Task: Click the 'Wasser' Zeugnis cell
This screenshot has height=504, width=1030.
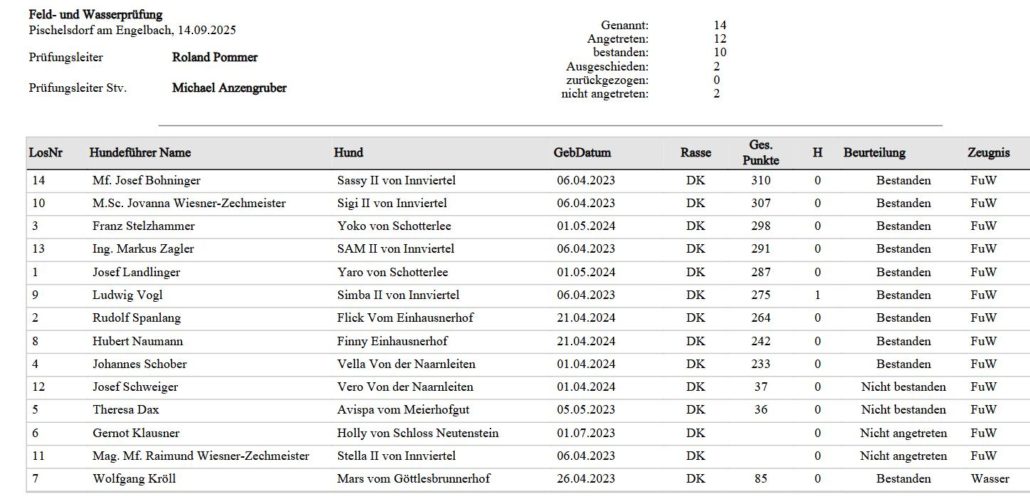Action: (x=990, y=479)
